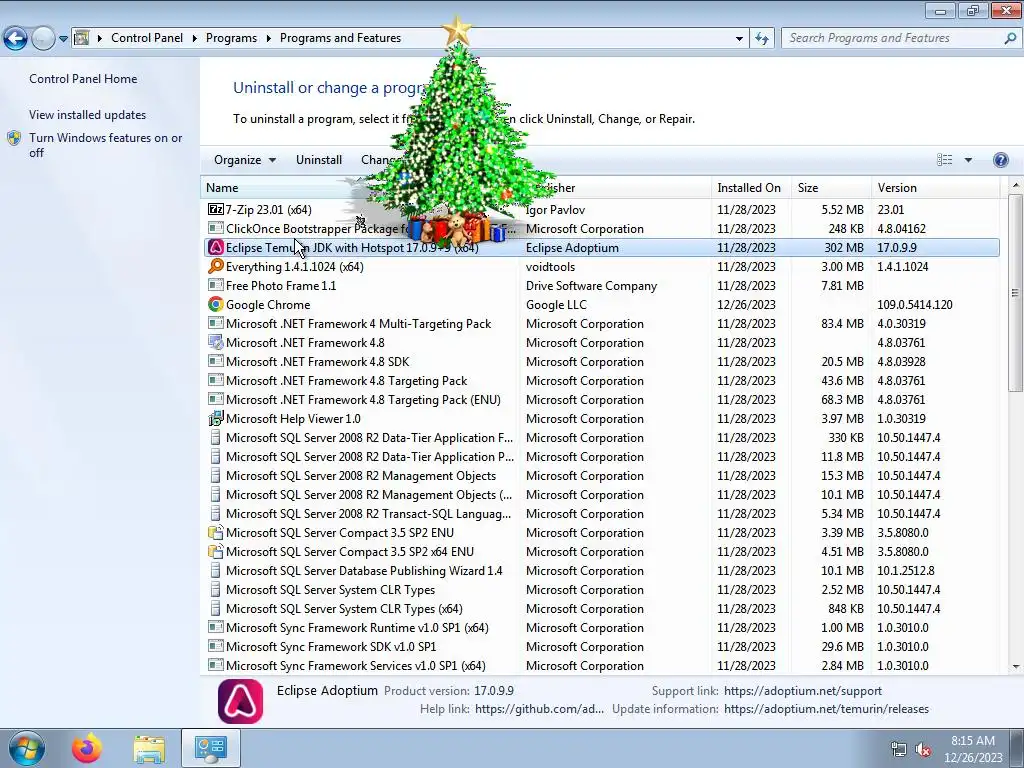Image resolution: width=1024 pixels, height=768 pixels.
Task: Sort by the Version column header
Action: point(935,188)
